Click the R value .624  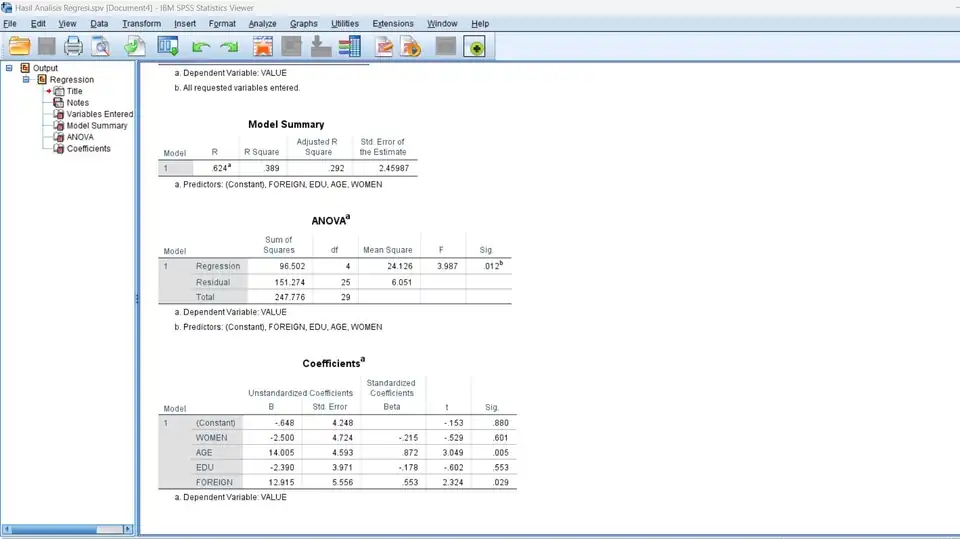pos(220,168)
